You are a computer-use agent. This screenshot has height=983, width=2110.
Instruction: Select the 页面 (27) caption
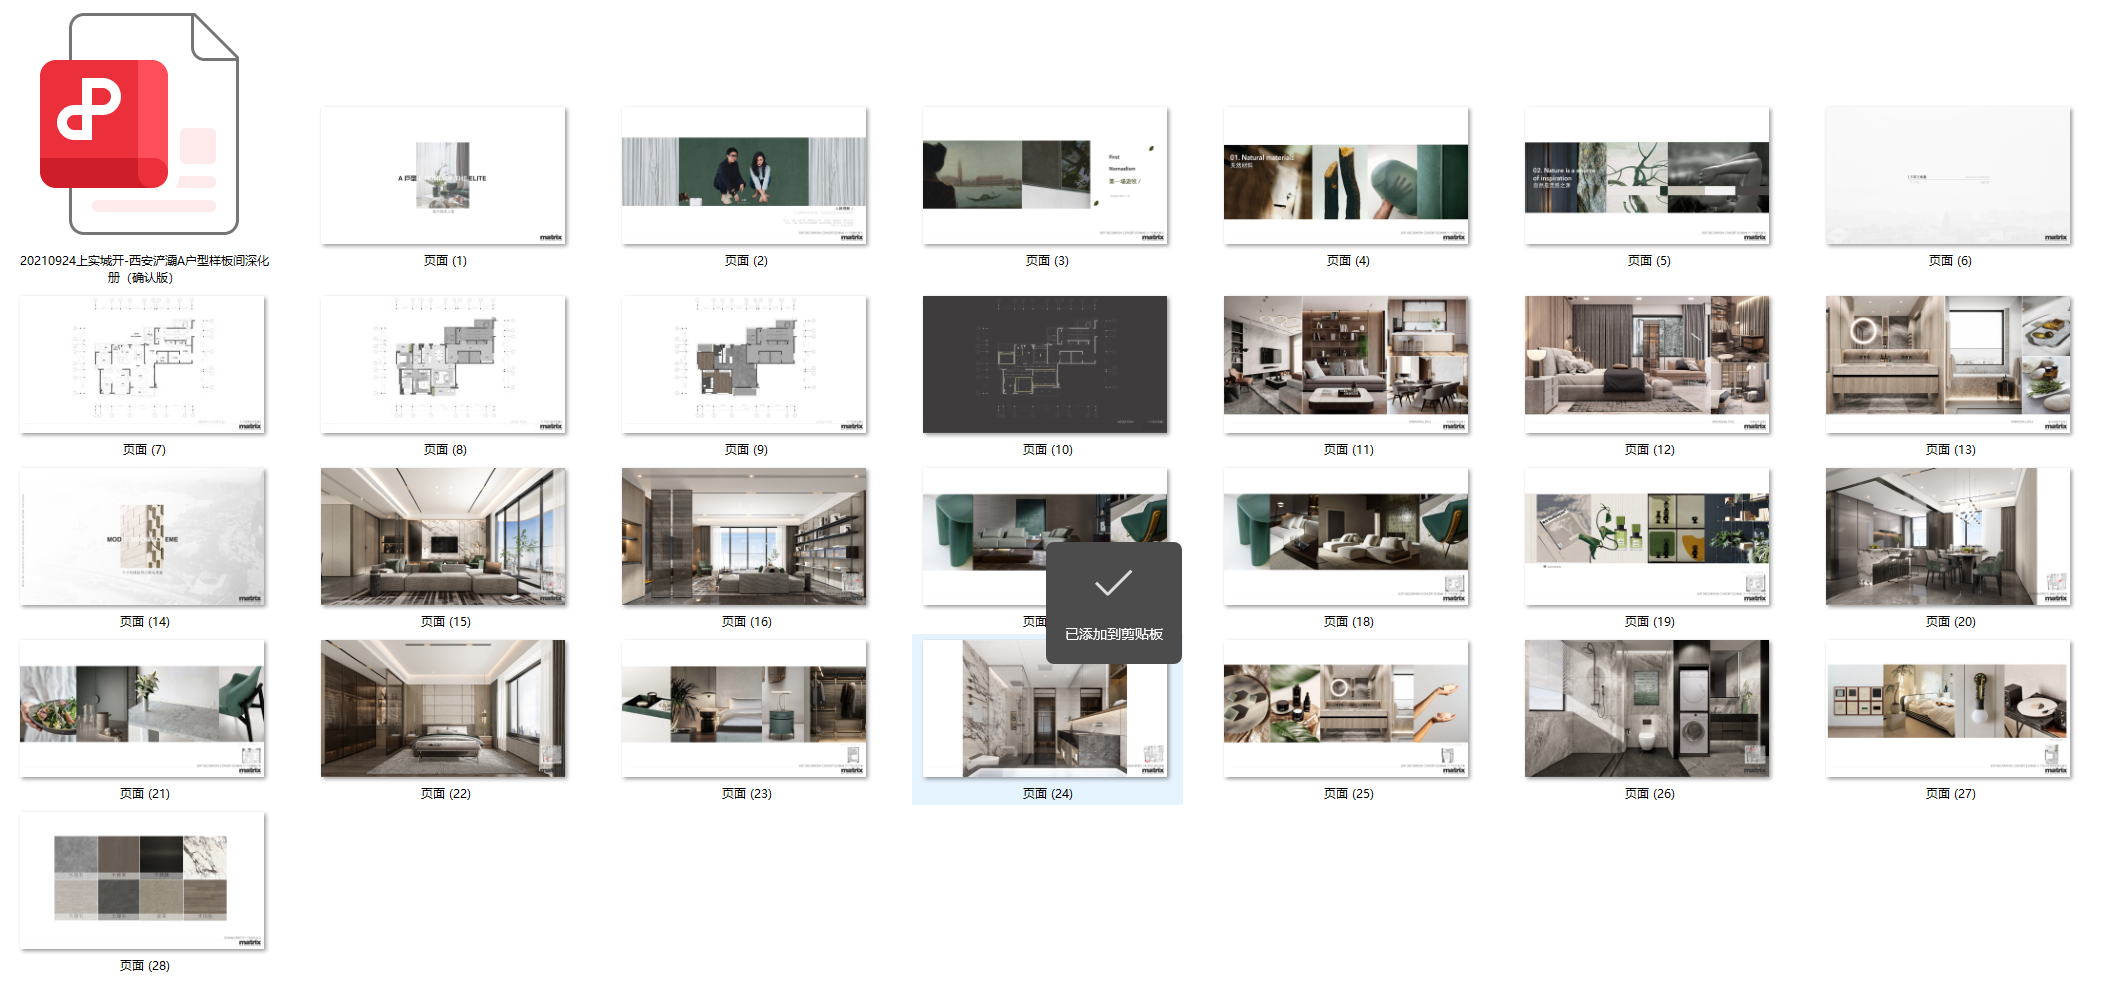click(x=1950, y=794)
